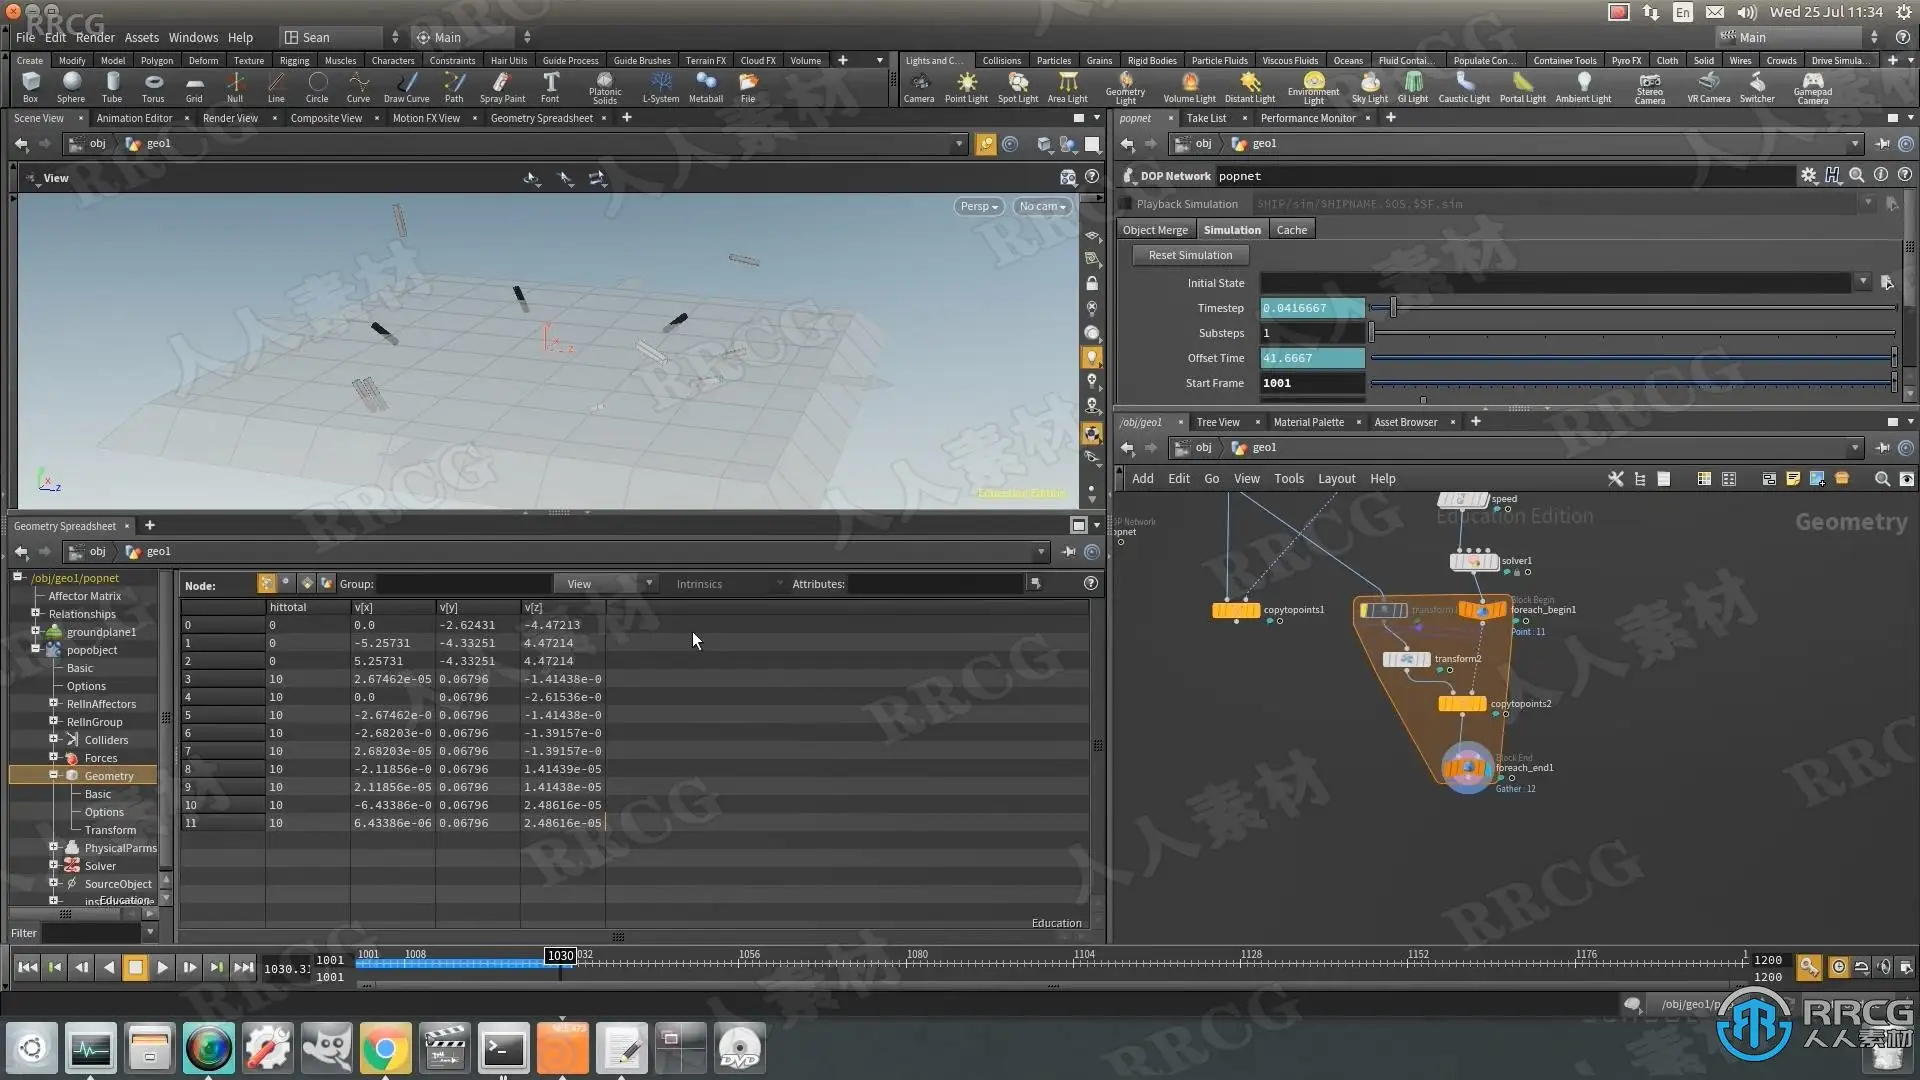1920x1080 pixels.
Task: Jump to the first frame
Action: [x=28, y=967]
